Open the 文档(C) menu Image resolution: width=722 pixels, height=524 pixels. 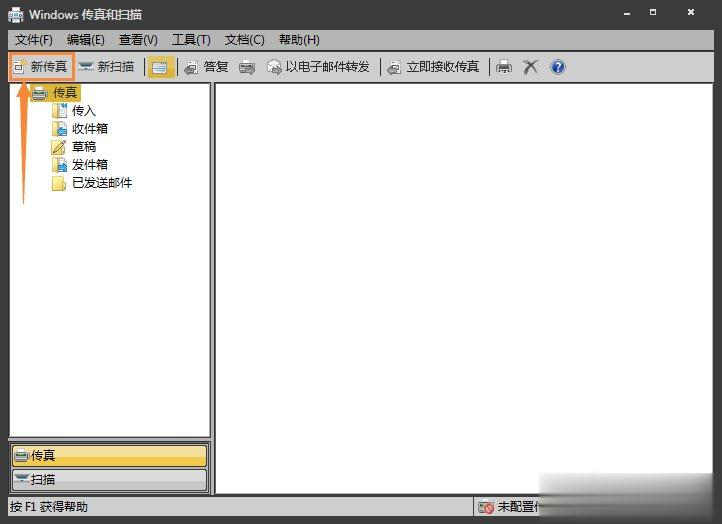[x=244, y=40]
